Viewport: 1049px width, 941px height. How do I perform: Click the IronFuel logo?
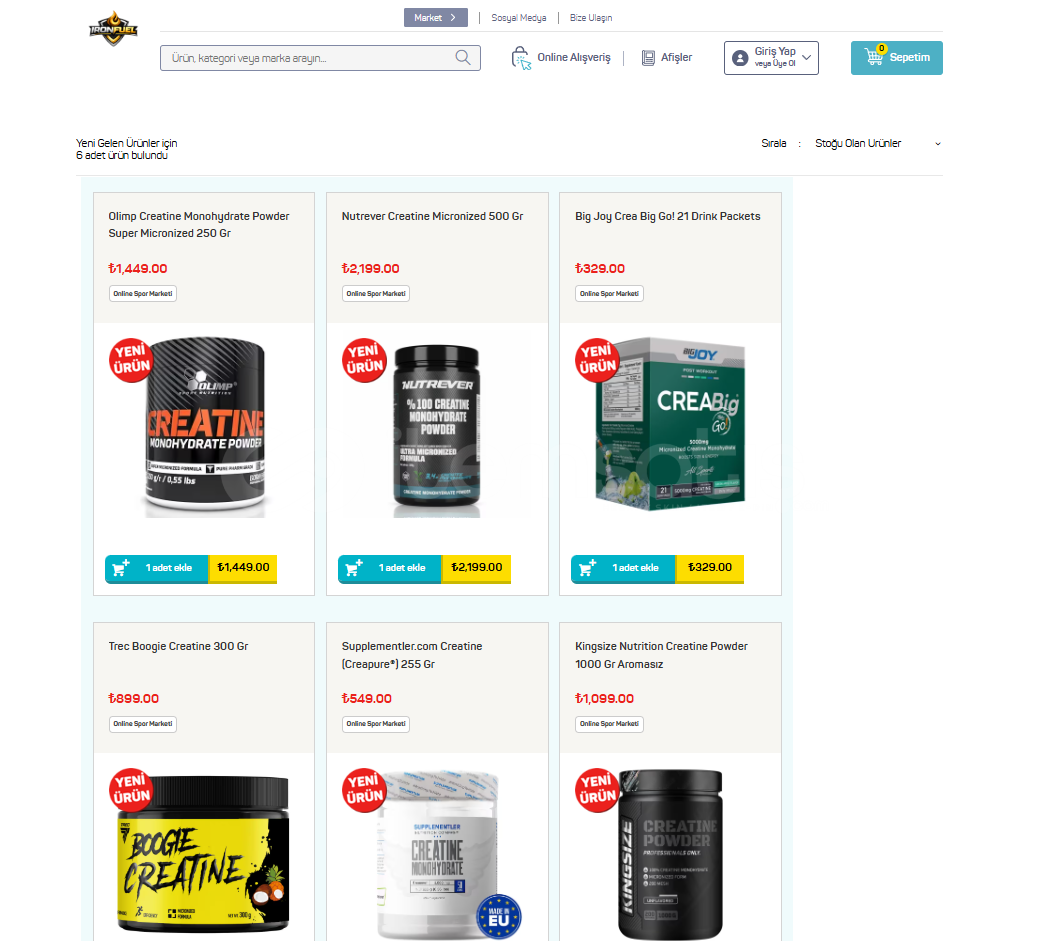point(114,29)
